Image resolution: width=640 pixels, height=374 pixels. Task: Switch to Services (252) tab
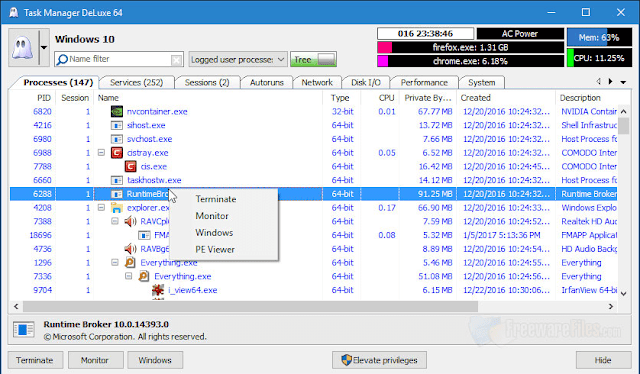coord(136,82)
